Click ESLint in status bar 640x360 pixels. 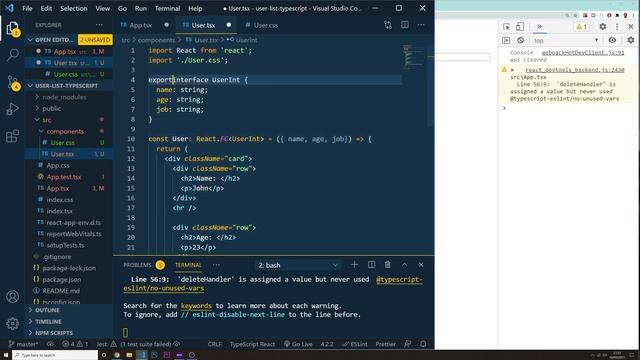[x=355, y=344]
